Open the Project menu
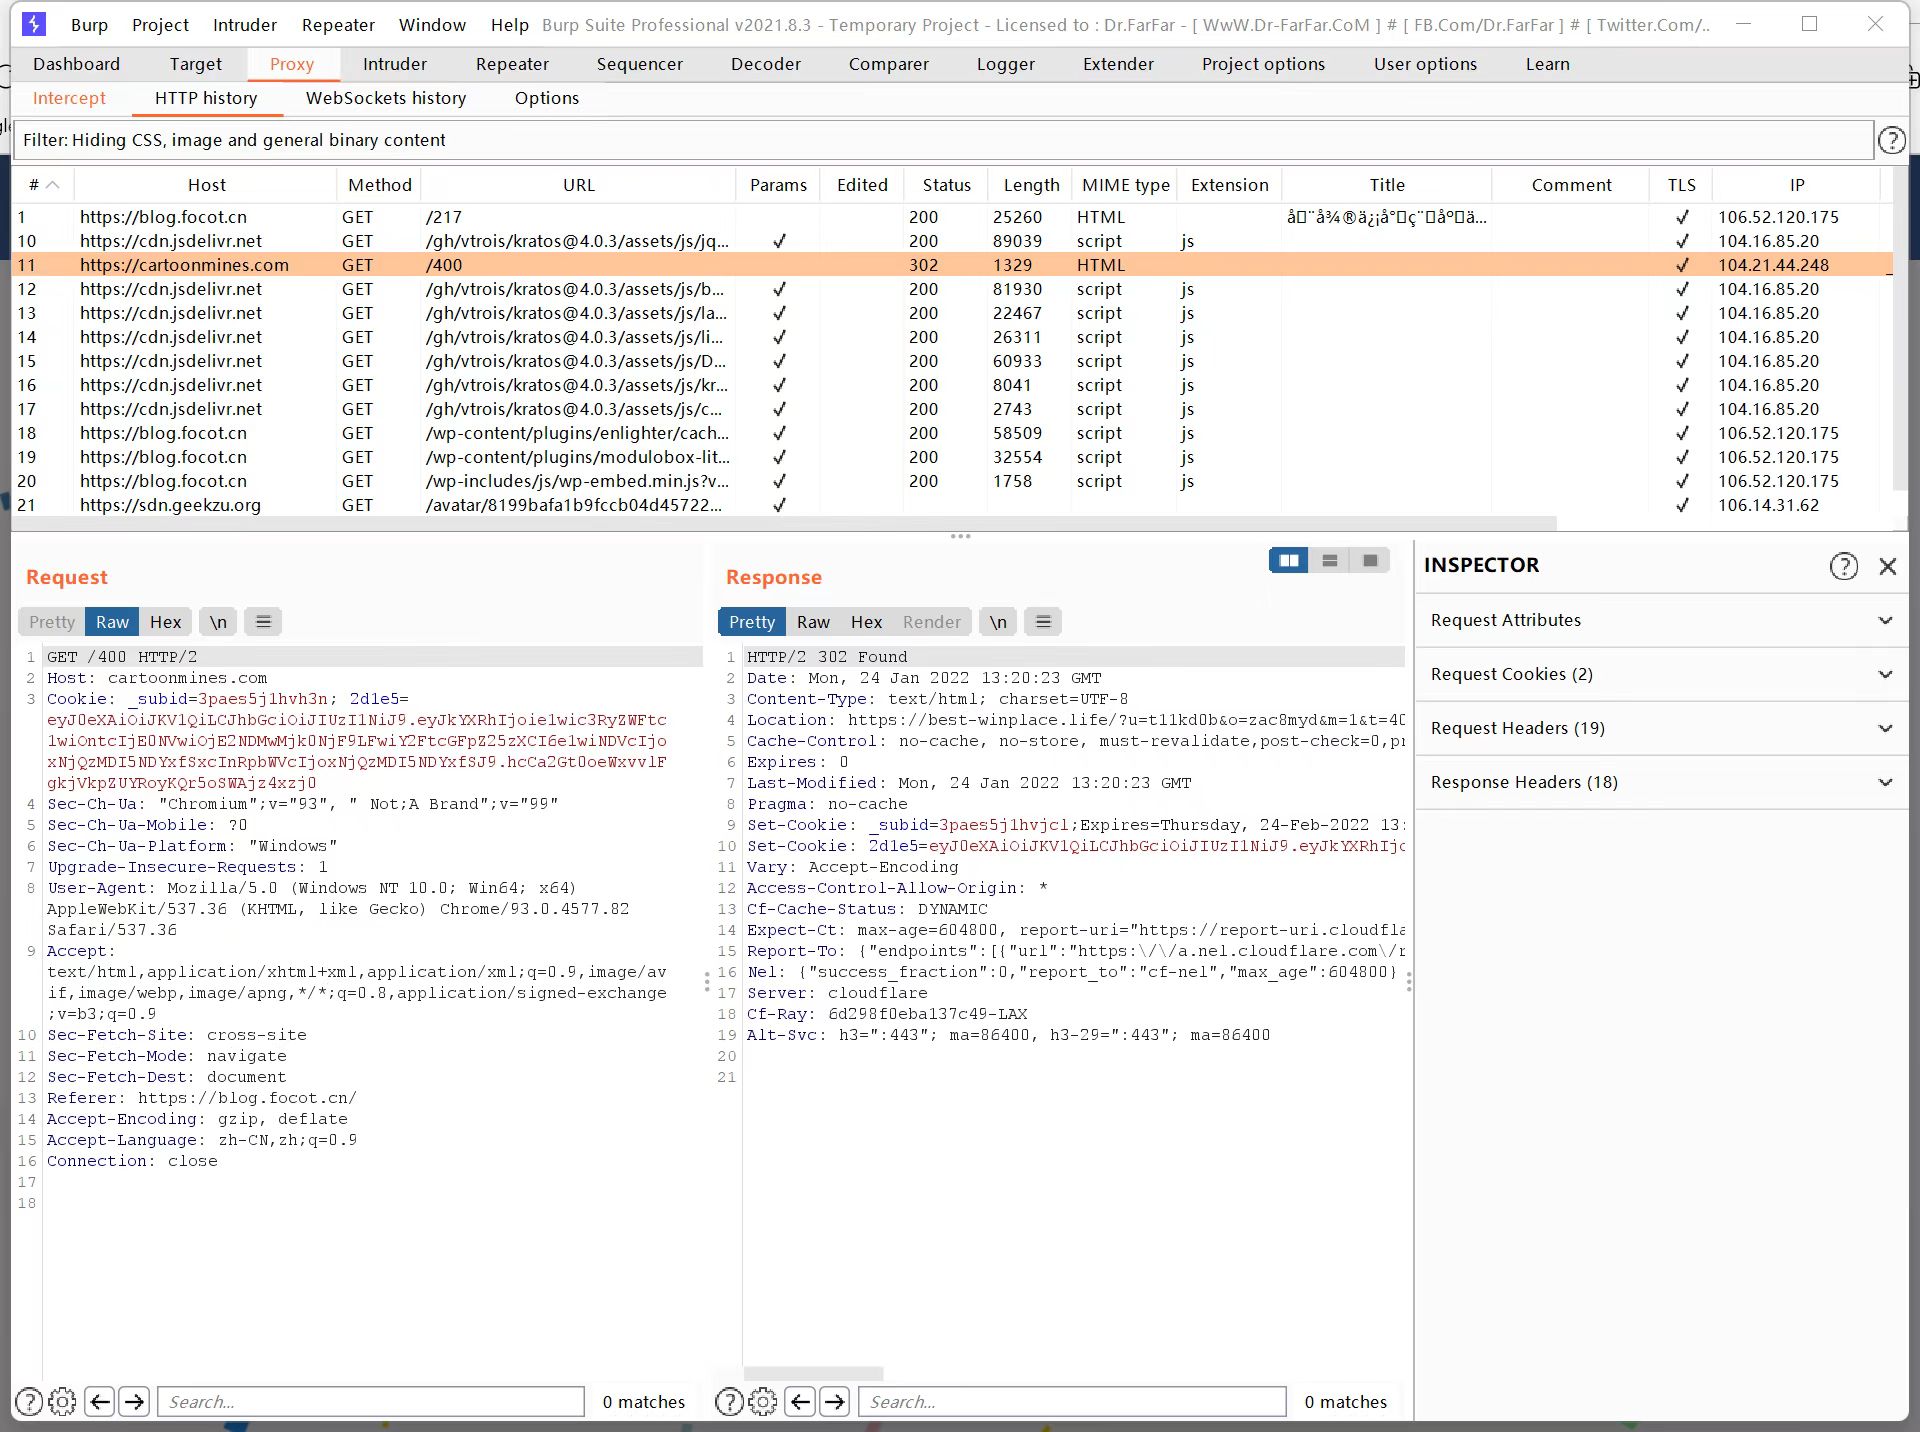Image resolution: width=1920 pixels, height=1432 pixels. pos(160,25)
